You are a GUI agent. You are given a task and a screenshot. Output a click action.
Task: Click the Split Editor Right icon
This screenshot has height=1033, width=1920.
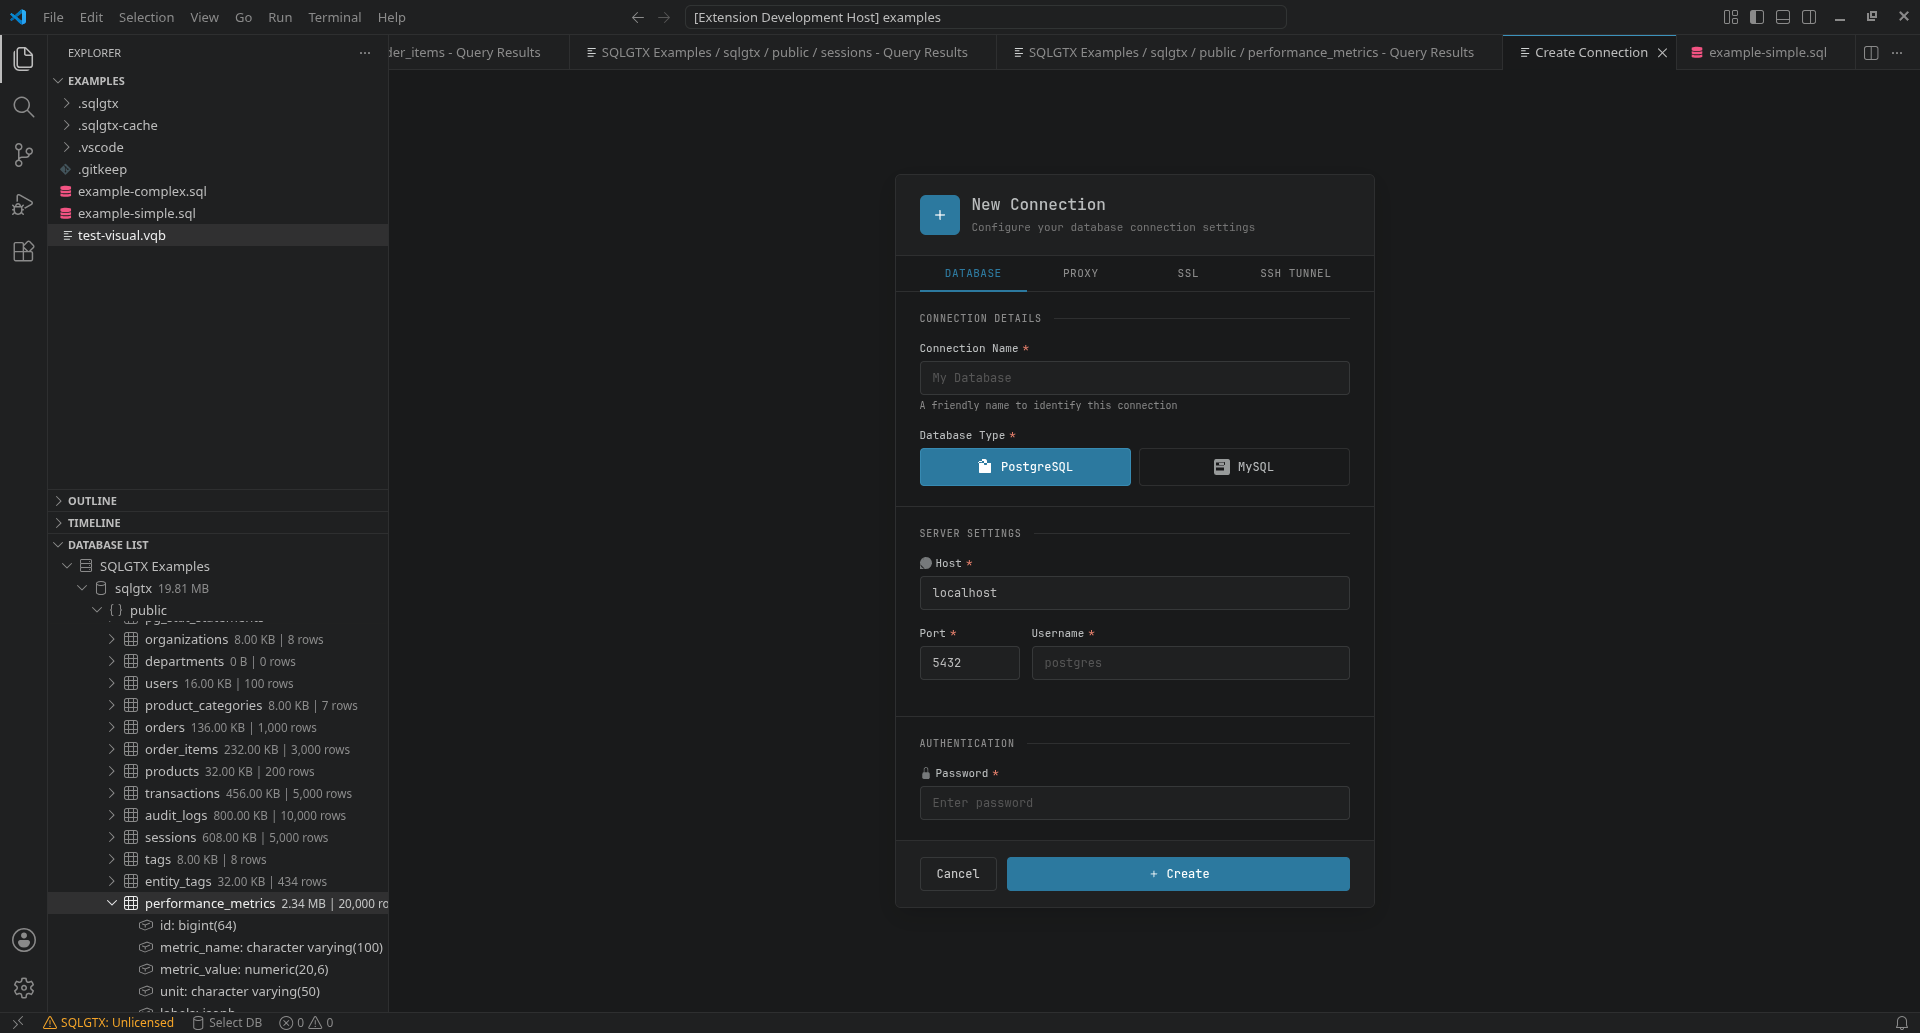point(1871,53)
